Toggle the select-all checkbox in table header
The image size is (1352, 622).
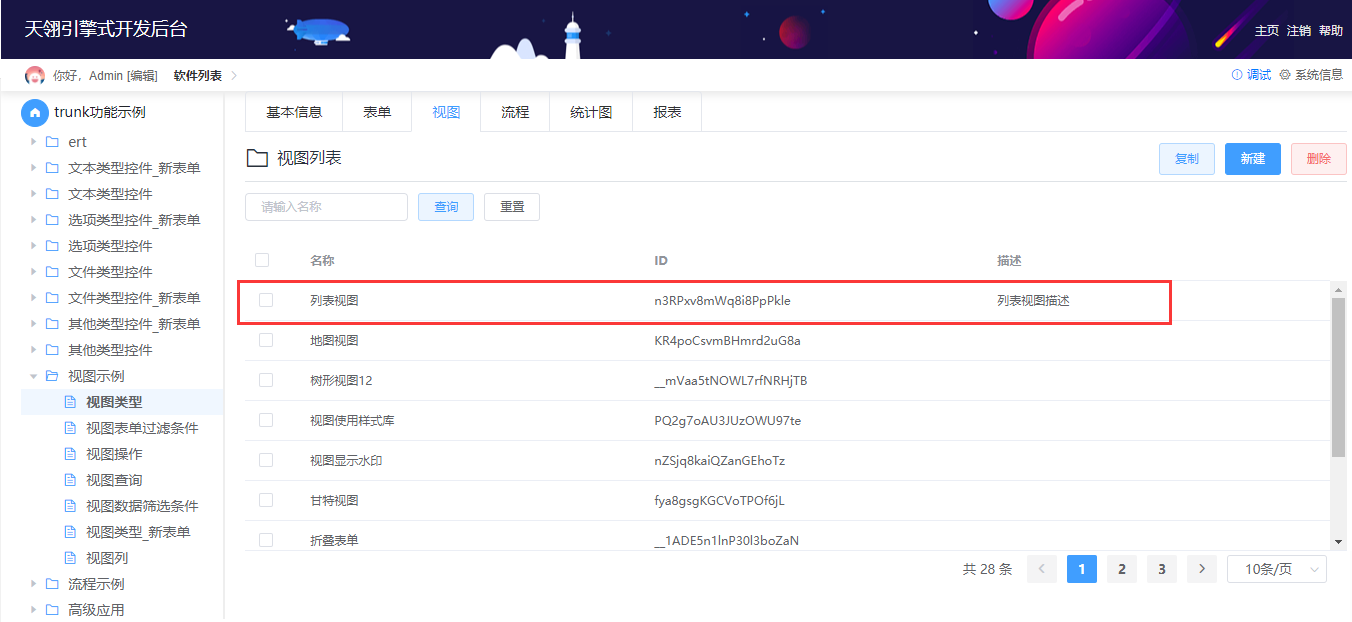click(262, 260)
